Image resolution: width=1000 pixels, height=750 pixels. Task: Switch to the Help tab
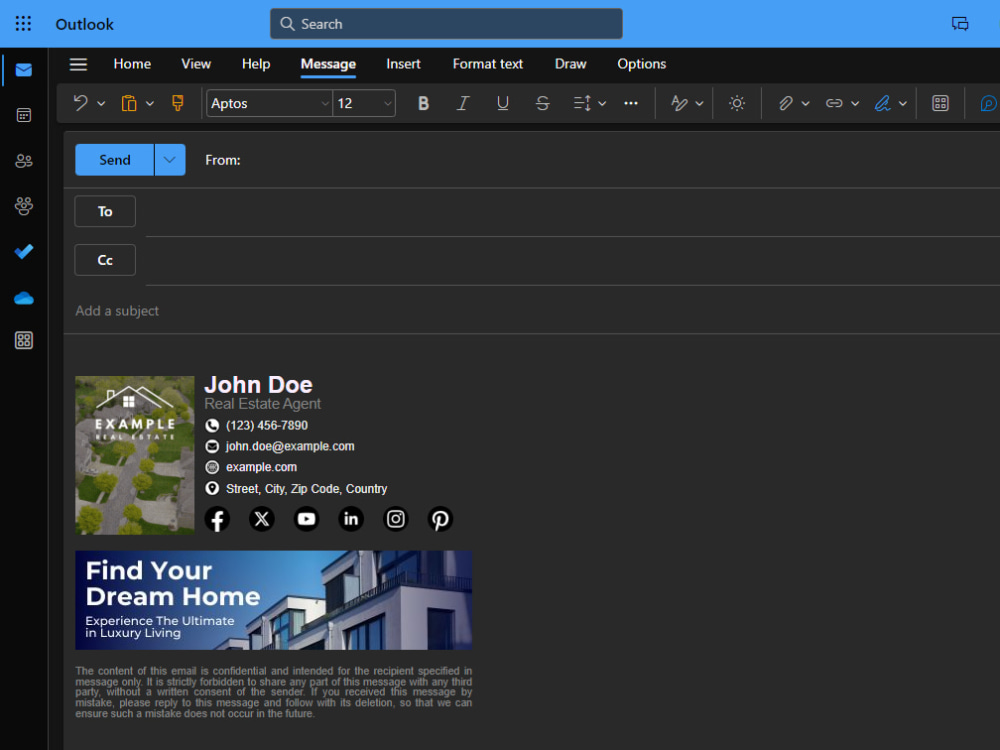click(x=256, y=64)
